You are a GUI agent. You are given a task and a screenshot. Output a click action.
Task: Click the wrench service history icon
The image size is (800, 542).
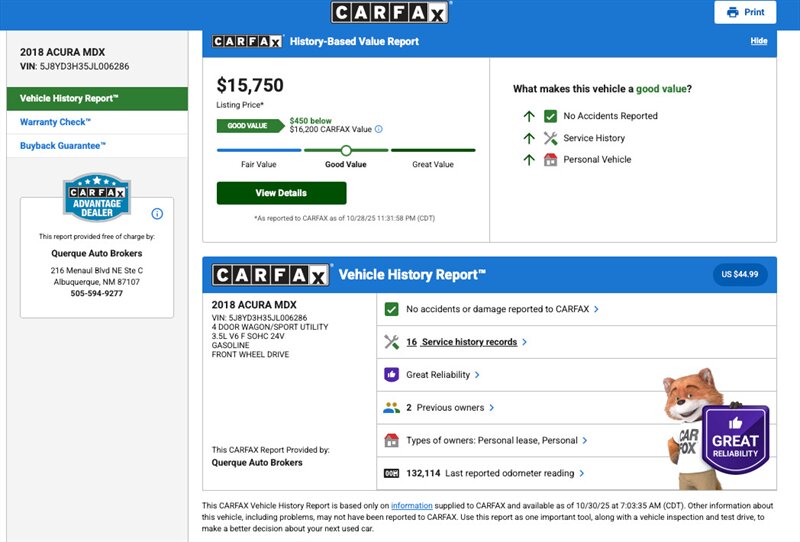(392, 342)
